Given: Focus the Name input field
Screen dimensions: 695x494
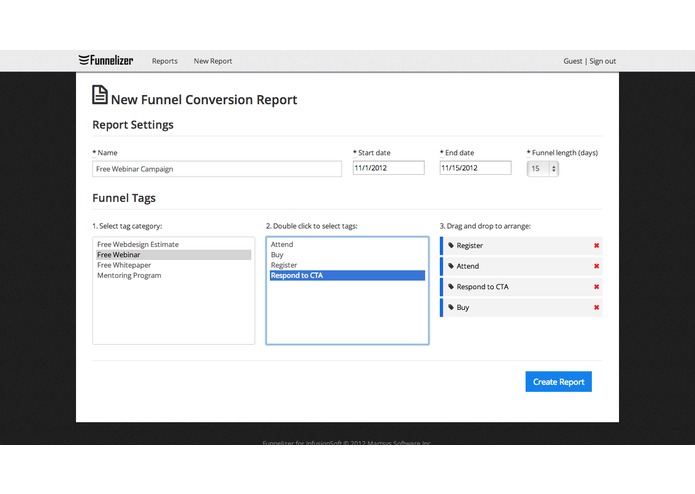Looking at the screenshot, I should [217, 169].
